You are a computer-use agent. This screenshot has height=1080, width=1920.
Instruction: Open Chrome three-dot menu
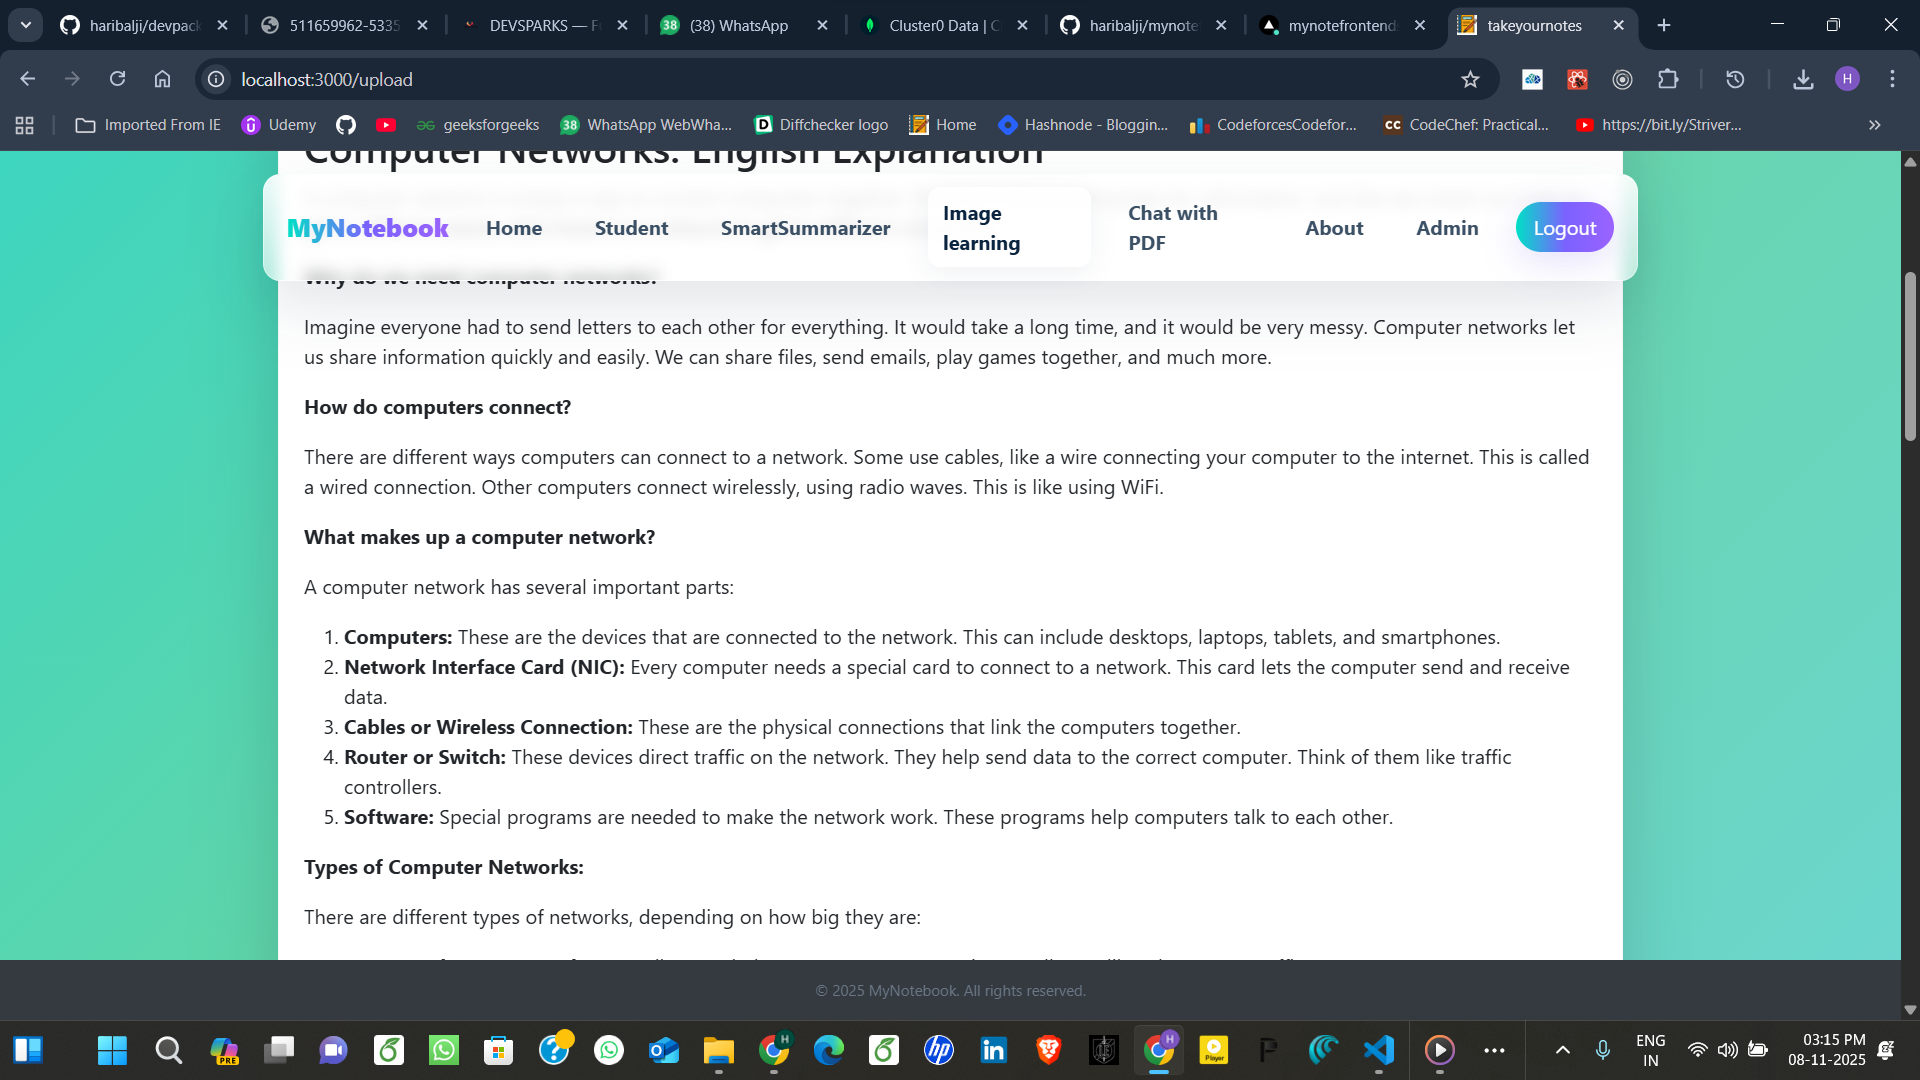coord(1892,79)
